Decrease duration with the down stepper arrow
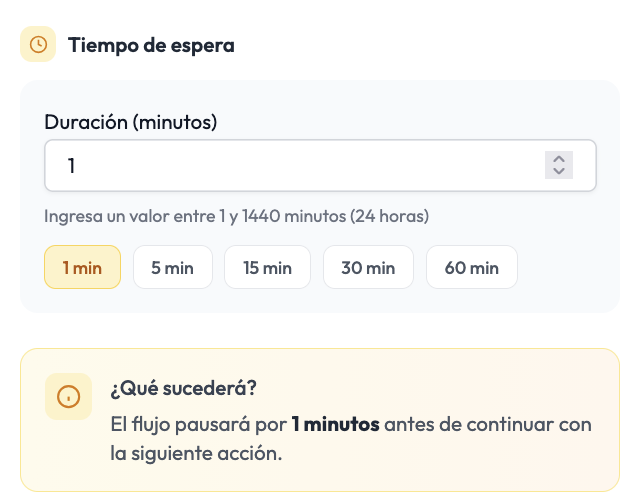The height and width of the screenshot is (502, 642). click(x=559, y=172)
